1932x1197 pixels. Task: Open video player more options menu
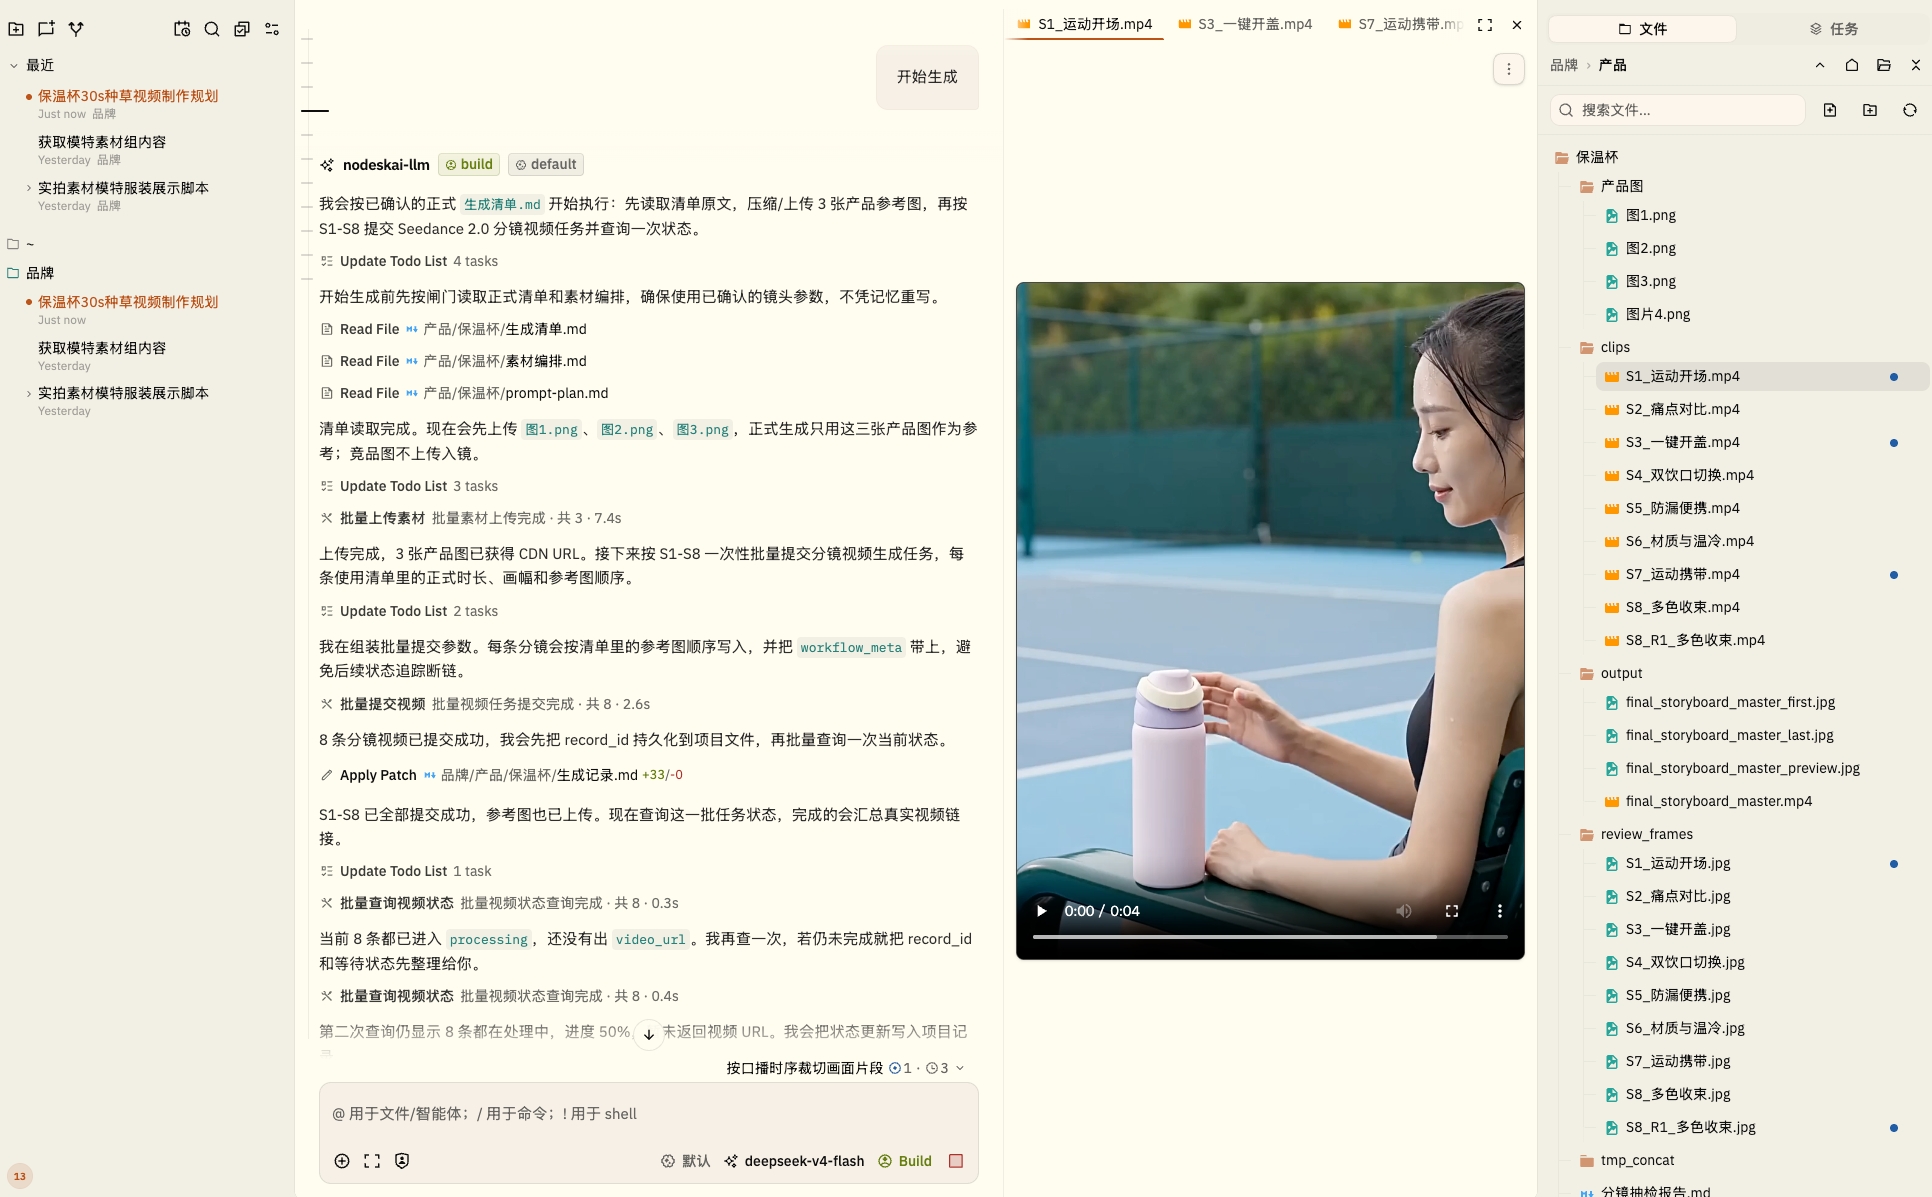pyautogui.click(x=1499, y=911)
